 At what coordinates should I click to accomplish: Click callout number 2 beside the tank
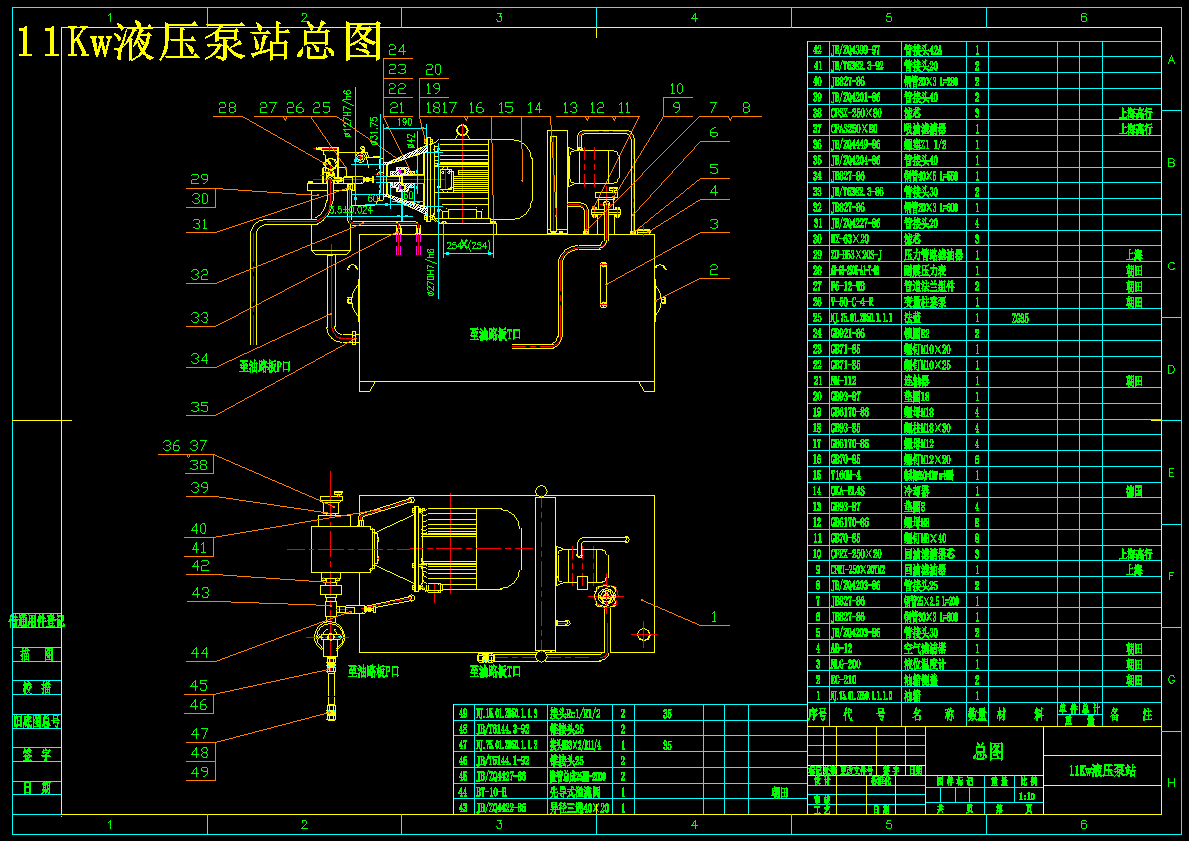click(x=714, y=270)
